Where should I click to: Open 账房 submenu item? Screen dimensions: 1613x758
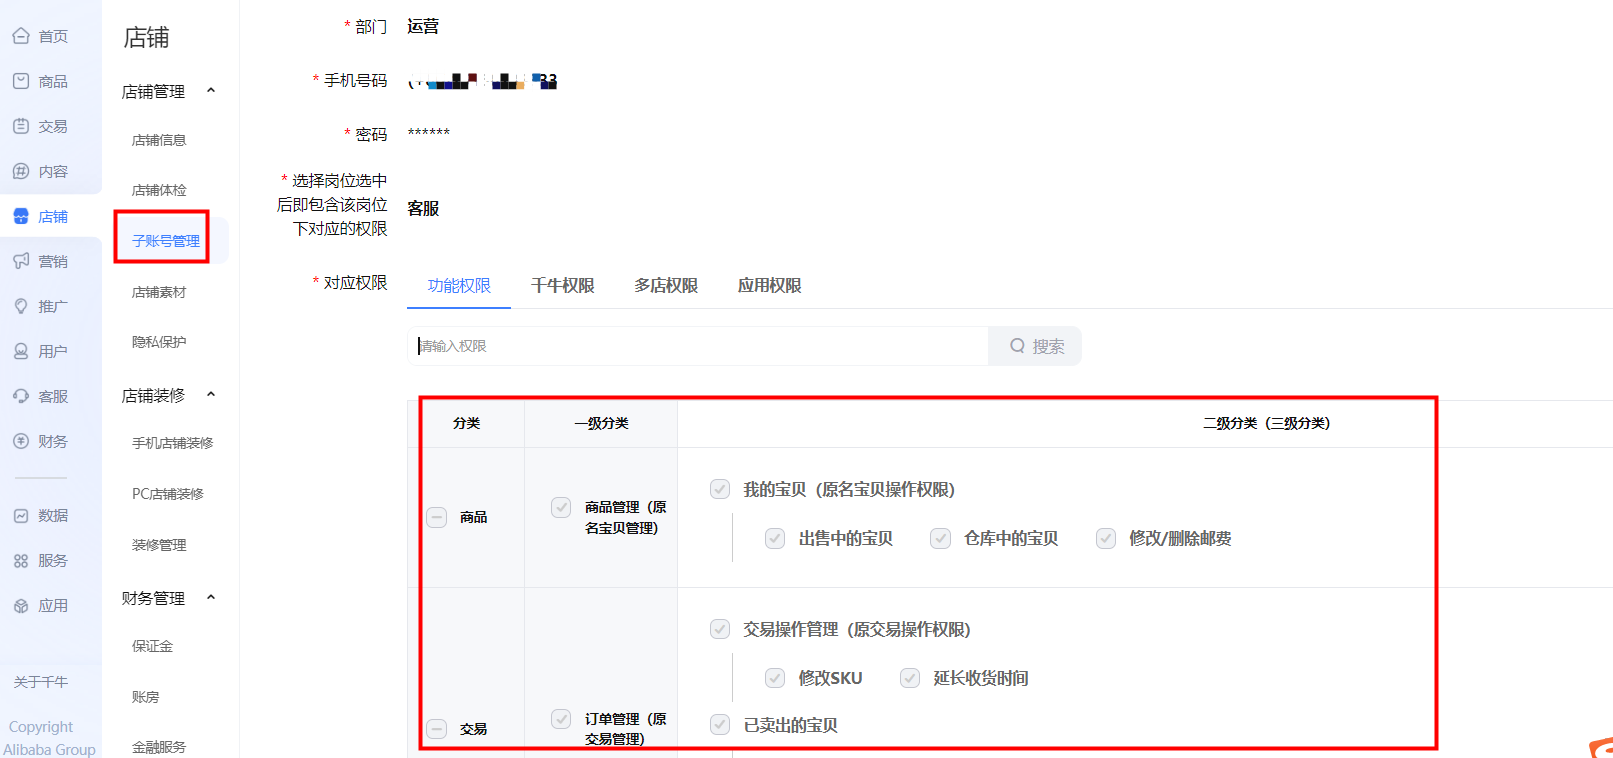(145, 697)
